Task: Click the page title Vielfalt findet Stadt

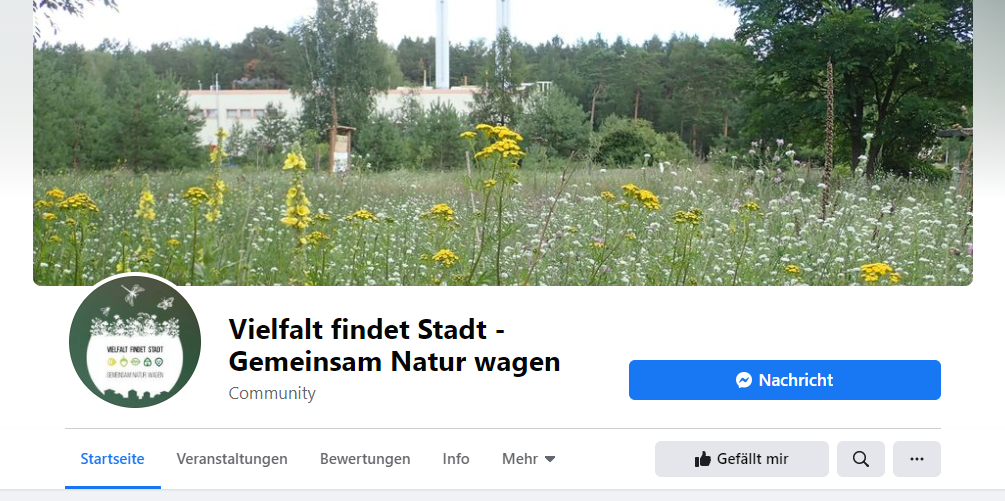Action: pyautogui.click(x=358, y=330)
